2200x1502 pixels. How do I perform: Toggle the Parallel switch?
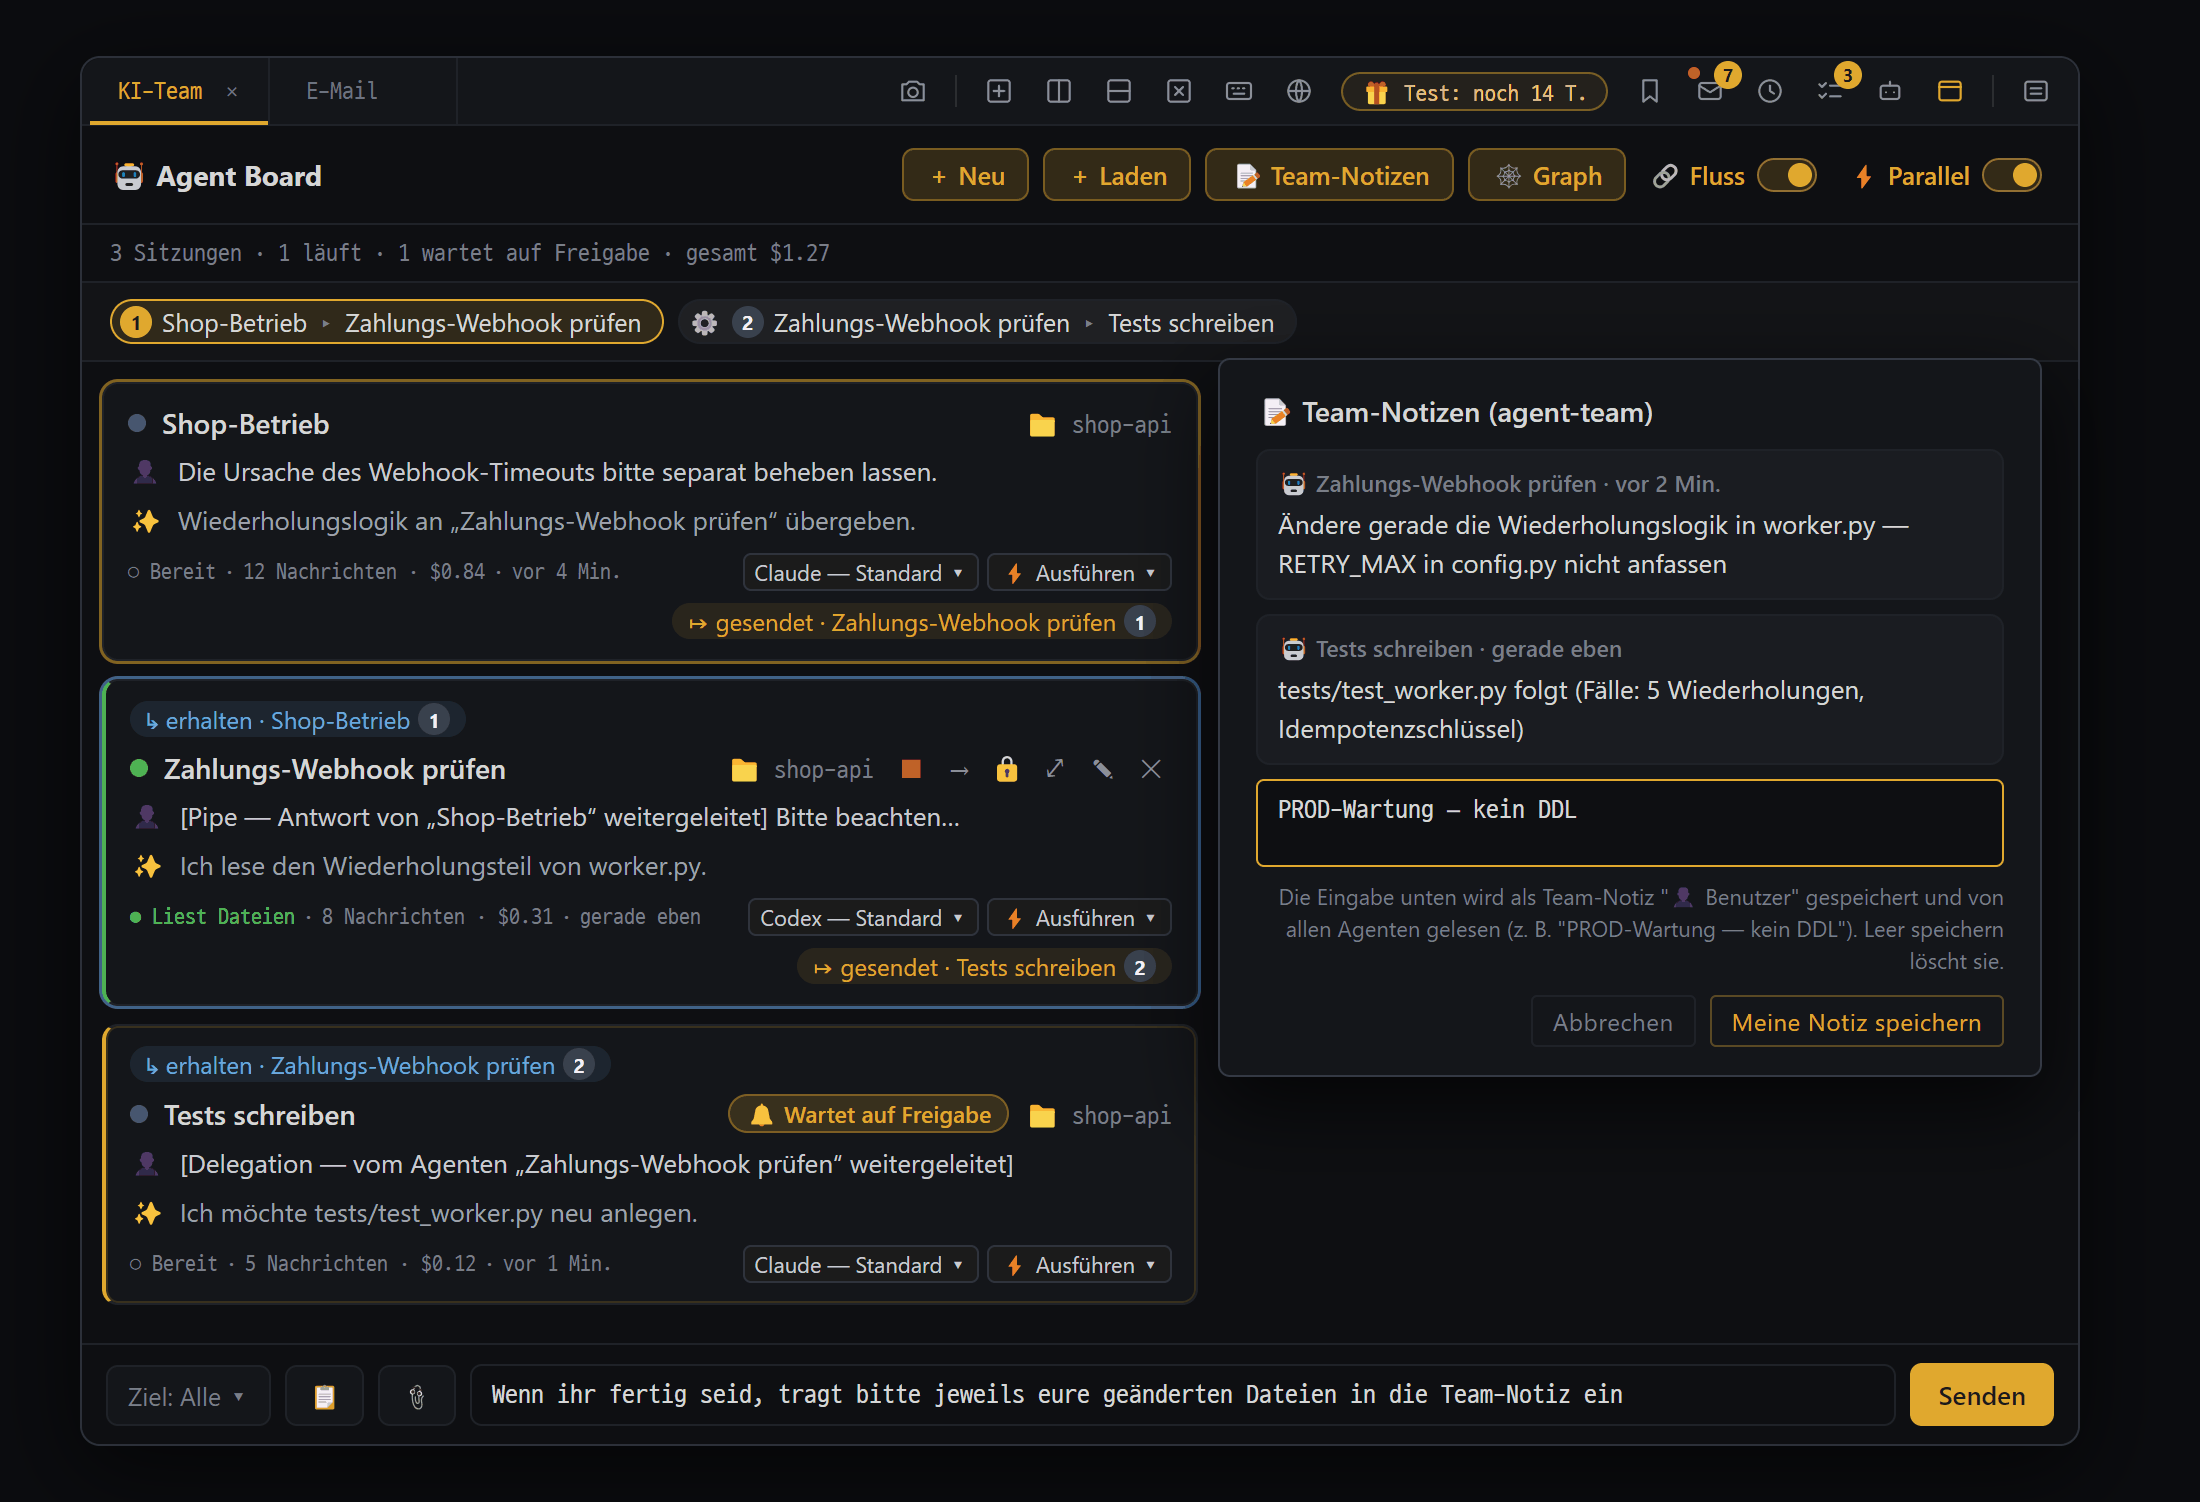pyautogui.click(x=2012, y=176)
